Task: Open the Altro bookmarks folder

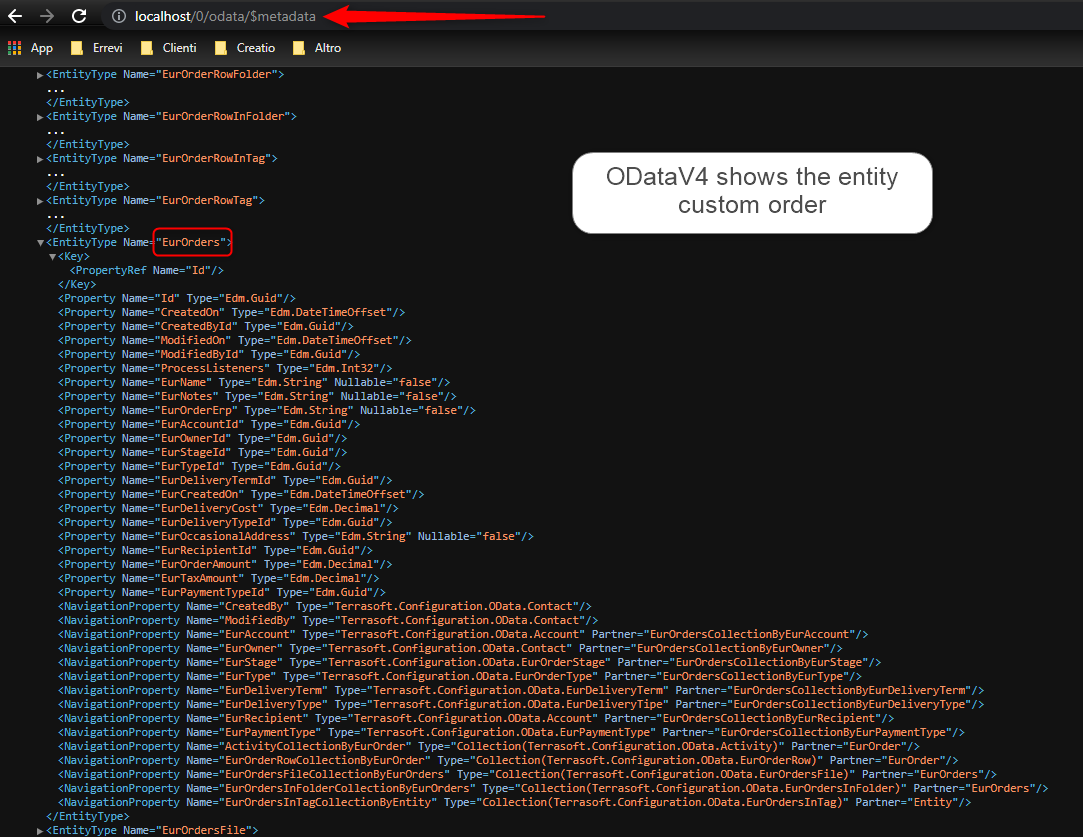Action: tap(317, 48)
